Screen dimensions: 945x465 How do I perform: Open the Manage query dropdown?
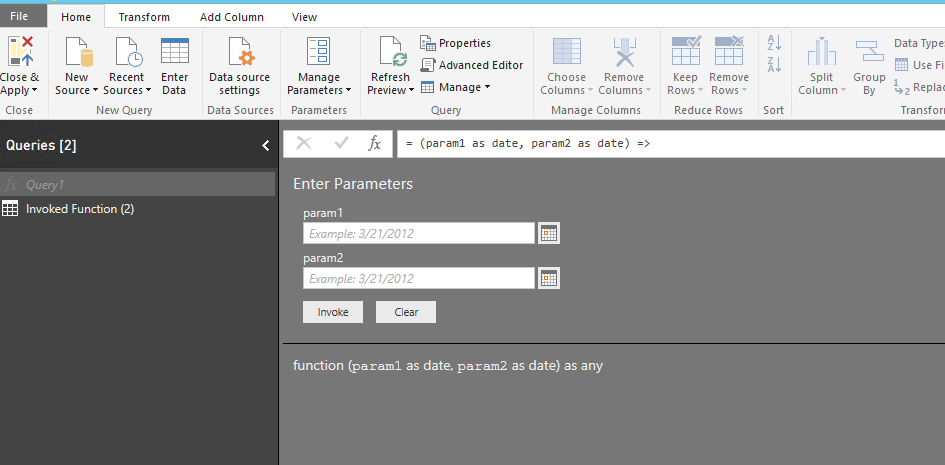click(456, 87)
